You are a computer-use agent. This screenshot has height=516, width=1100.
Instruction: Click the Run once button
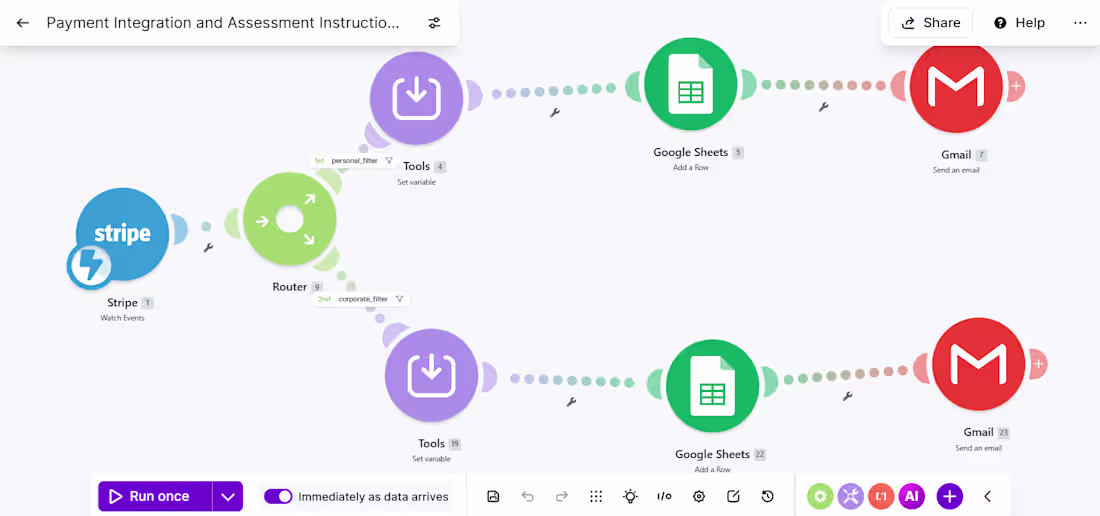coord(155,496)
